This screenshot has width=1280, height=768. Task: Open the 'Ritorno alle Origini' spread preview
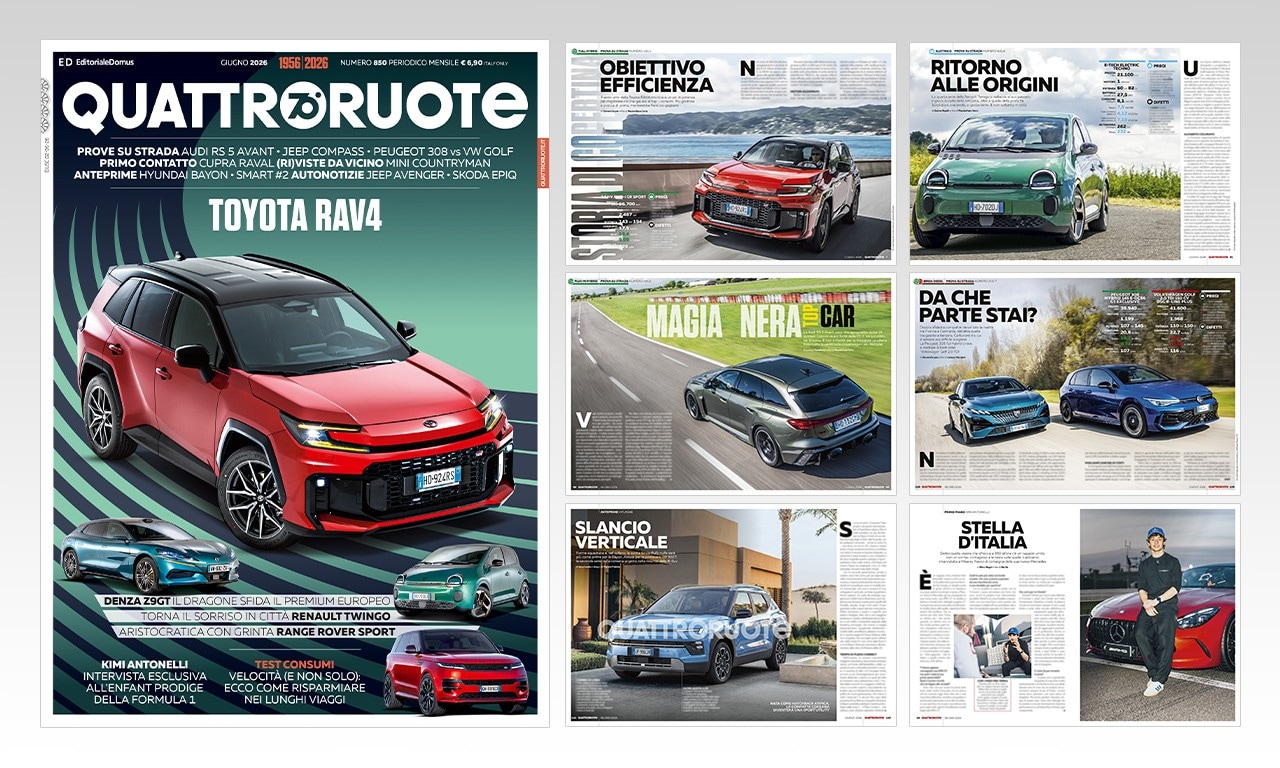(1074, 153)
